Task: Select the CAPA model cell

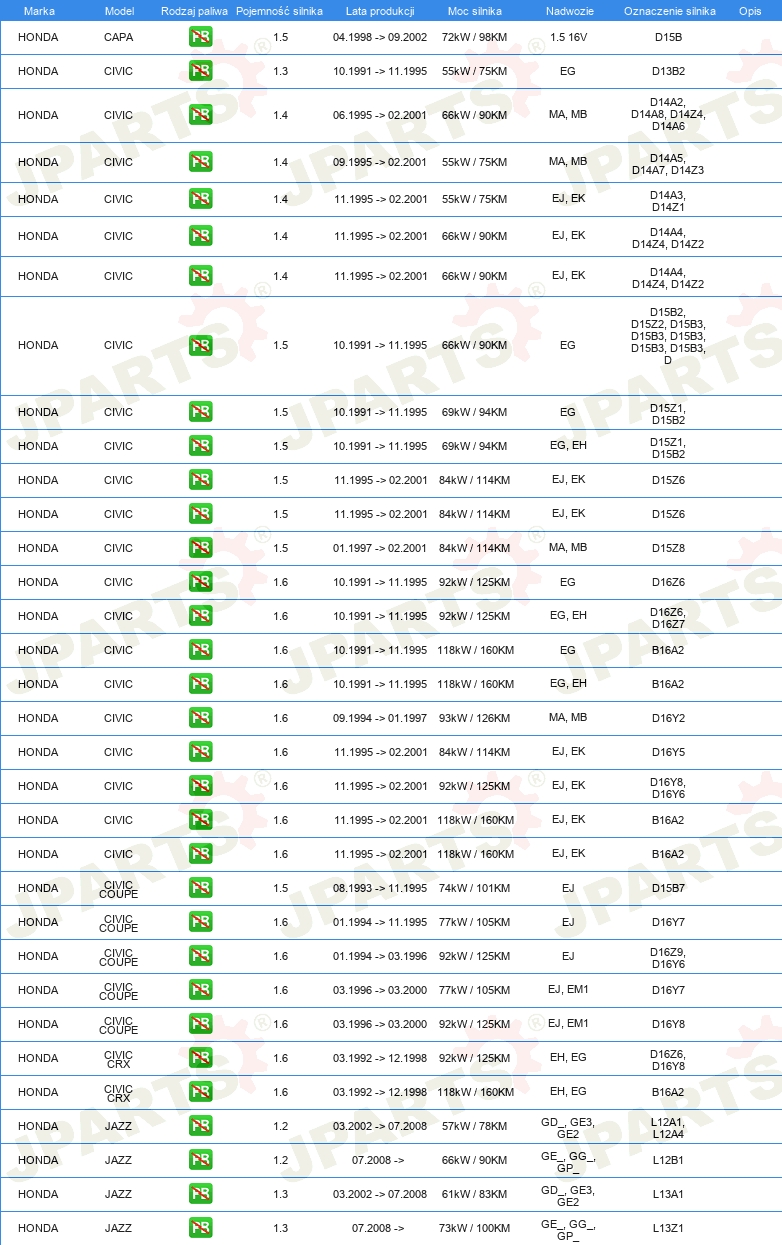Action: [x=118, y=37]
